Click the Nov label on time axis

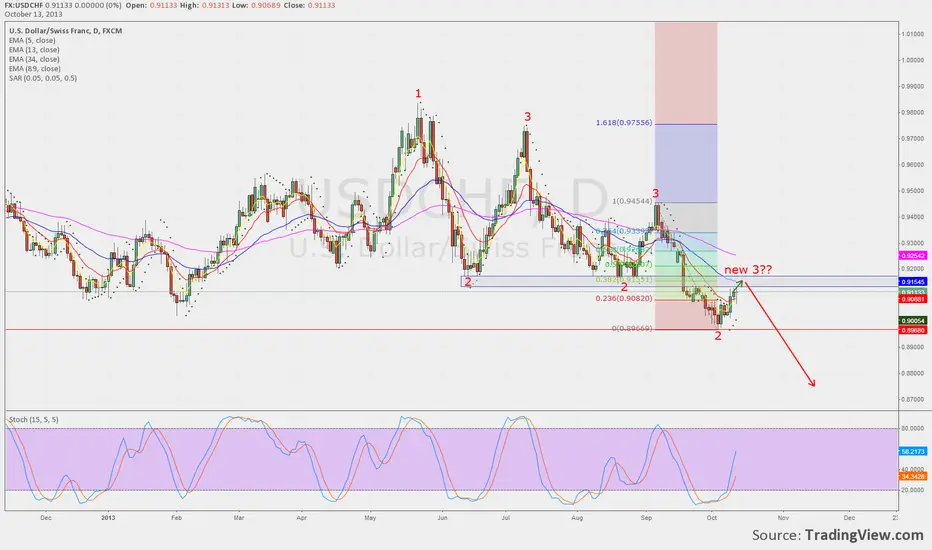click(783, 518)
